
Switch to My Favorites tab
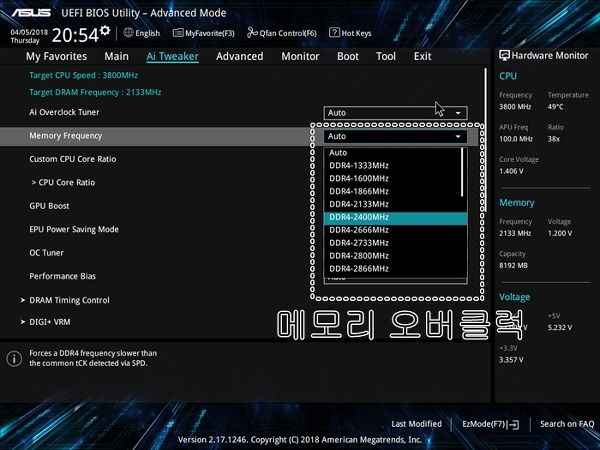(56, 57)
